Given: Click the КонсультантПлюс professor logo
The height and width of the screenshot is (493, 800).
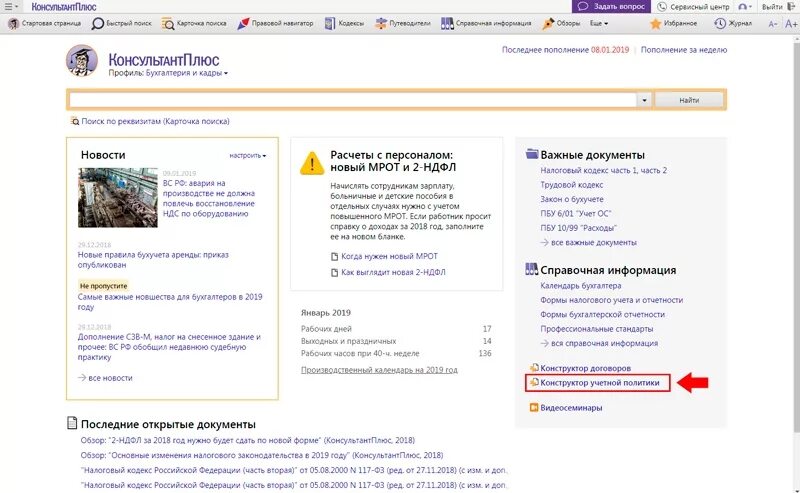Looking at the screenshot, I should pos(82,61).
